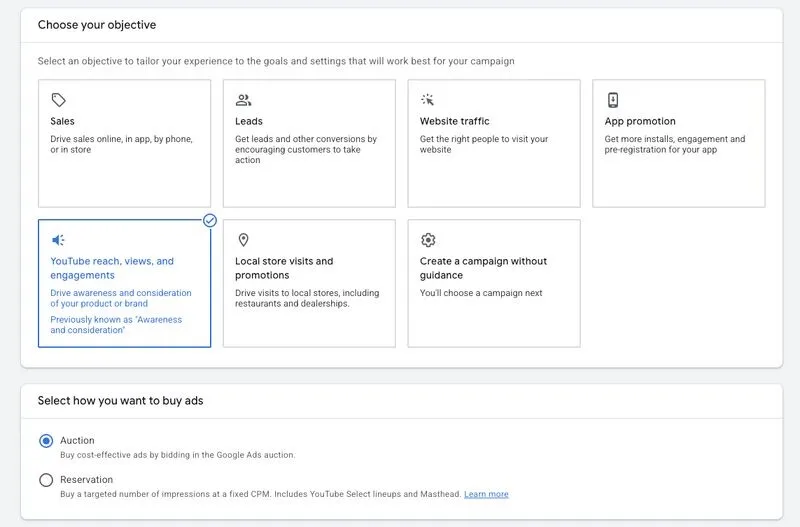Click the Website traffic cursor icon
The height and width of the screenshot is (527, 800).
pos(428,99)
